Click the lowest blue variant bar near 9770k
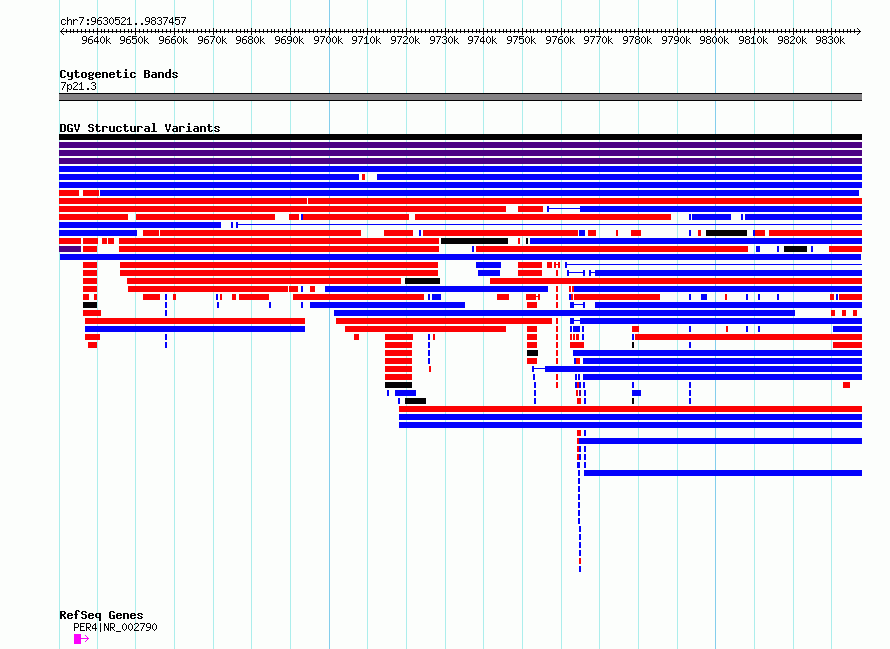This screenshot has height=649, width=890. coord(723,473)
